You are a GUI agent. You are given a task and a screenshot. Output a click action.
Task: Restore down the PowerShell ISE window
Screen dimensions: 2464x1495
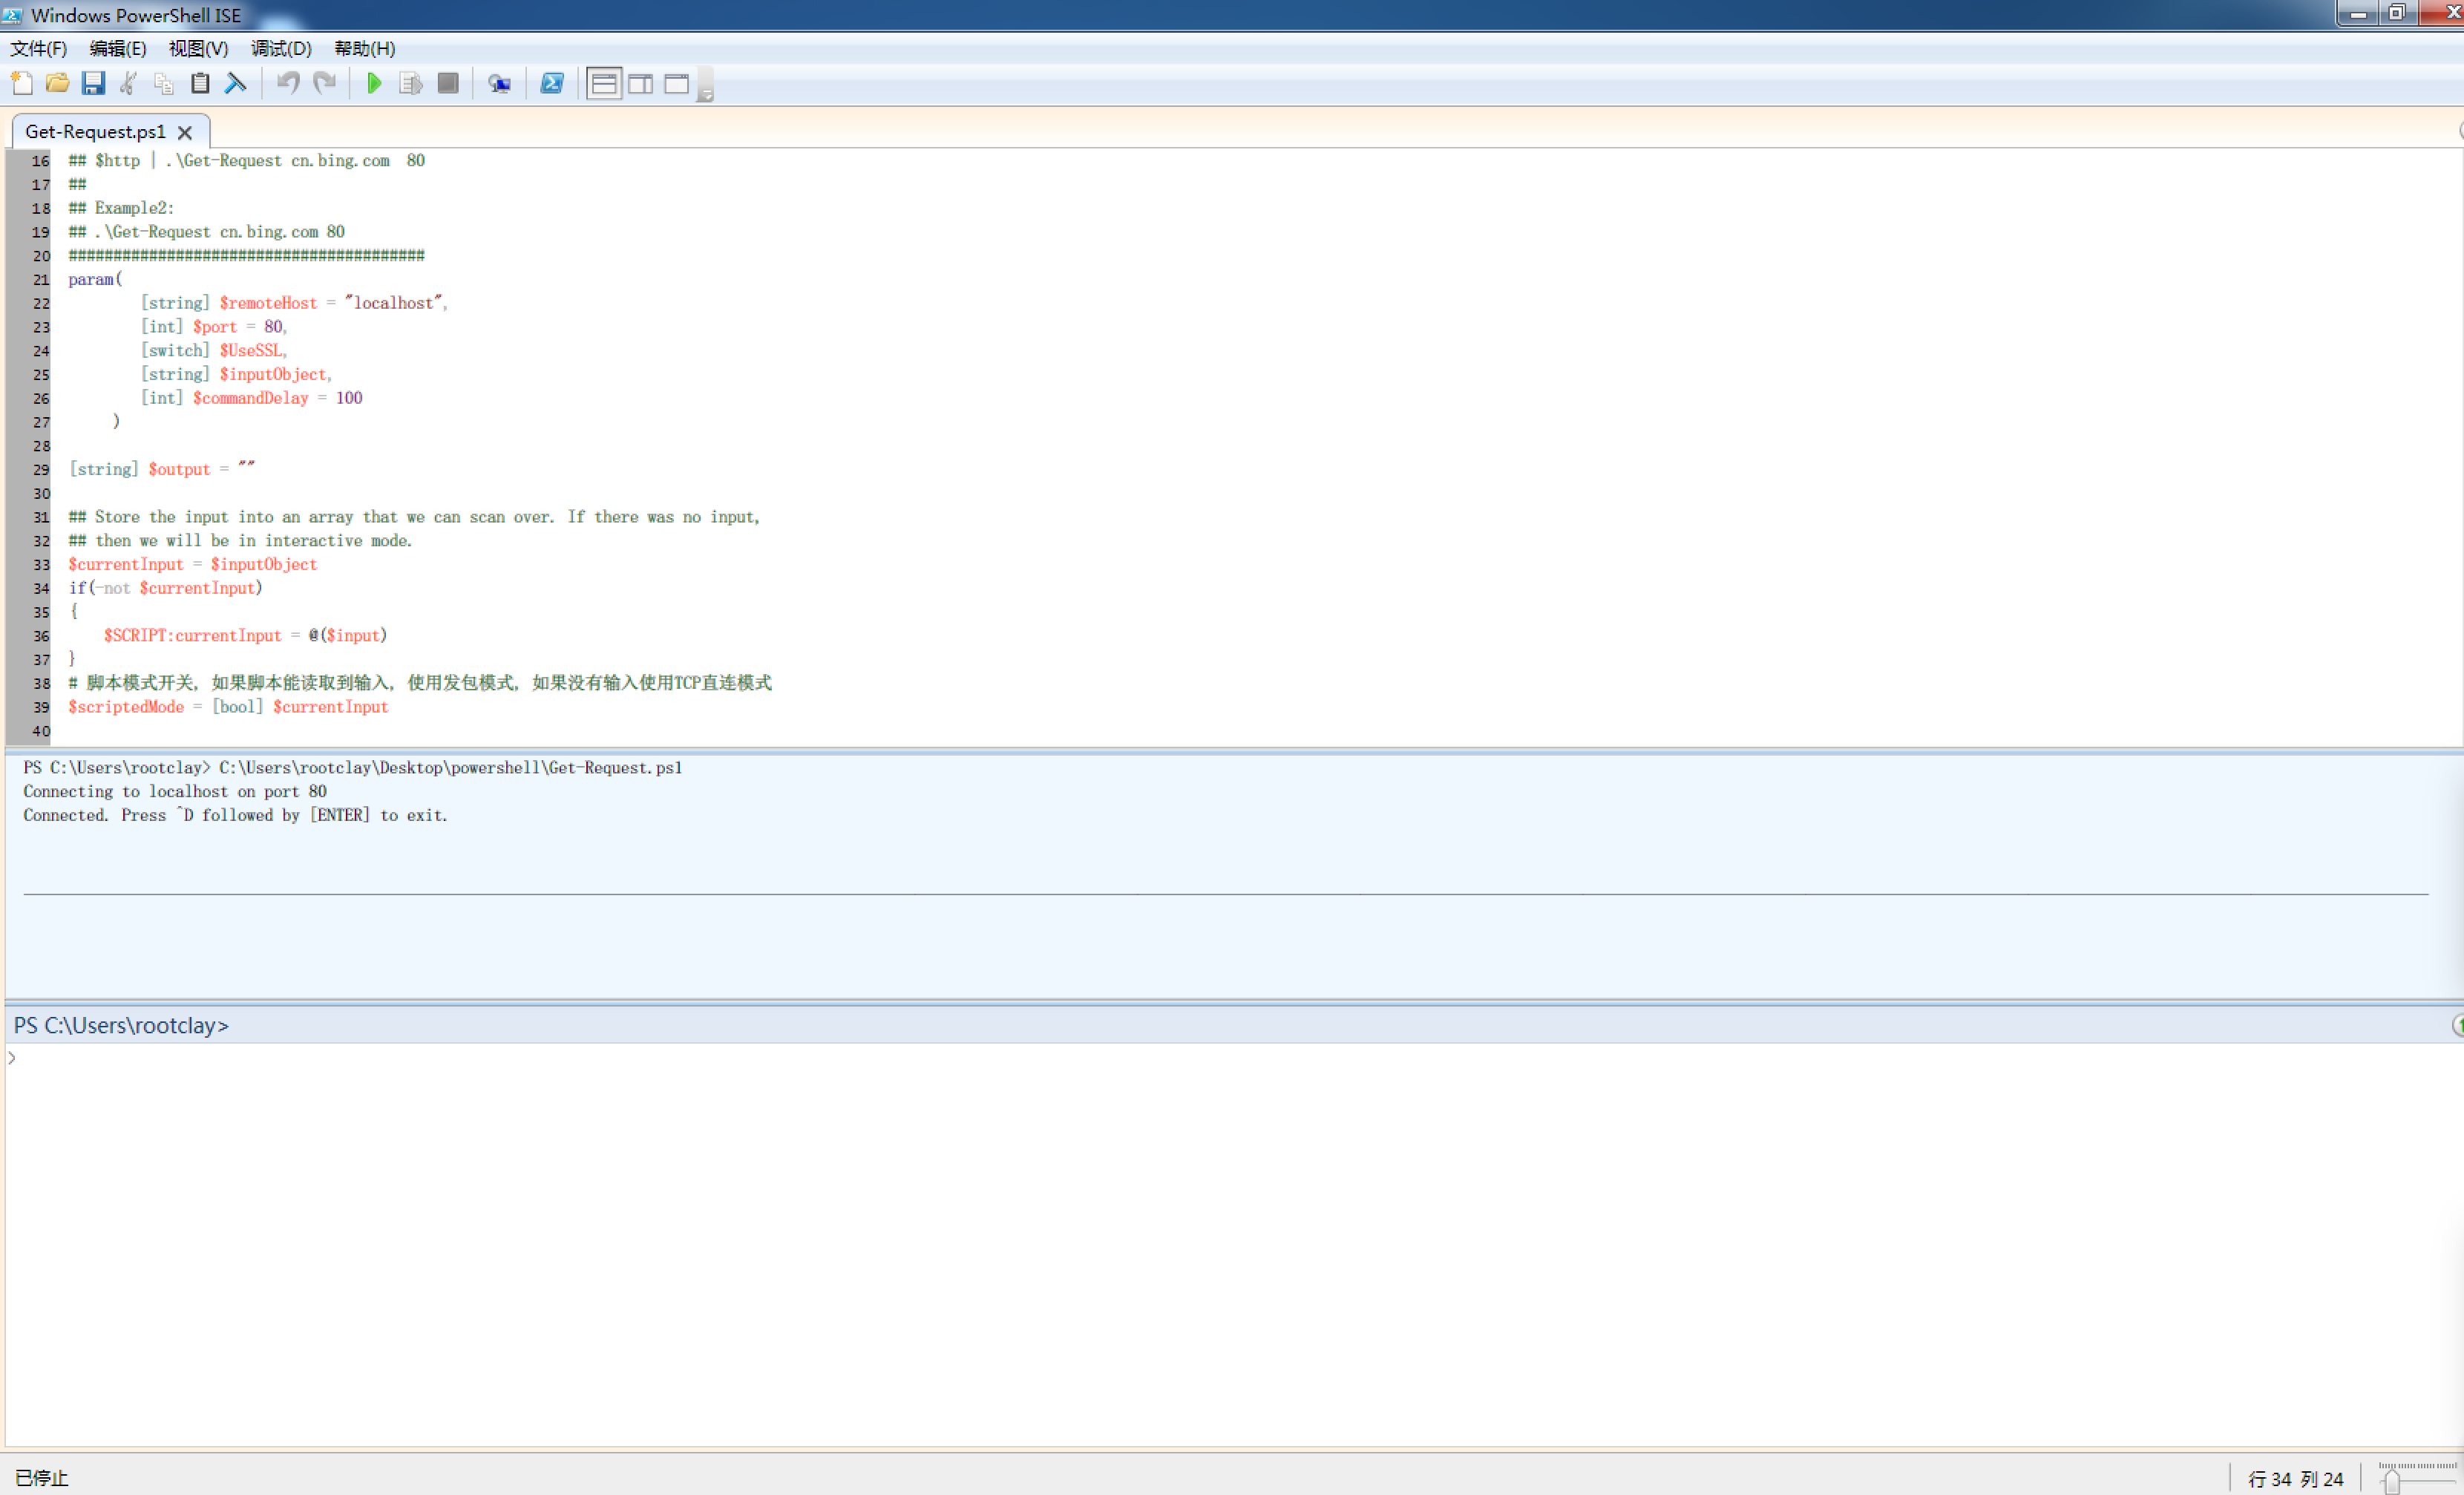pyautogui.click(x=2397, y=14)
